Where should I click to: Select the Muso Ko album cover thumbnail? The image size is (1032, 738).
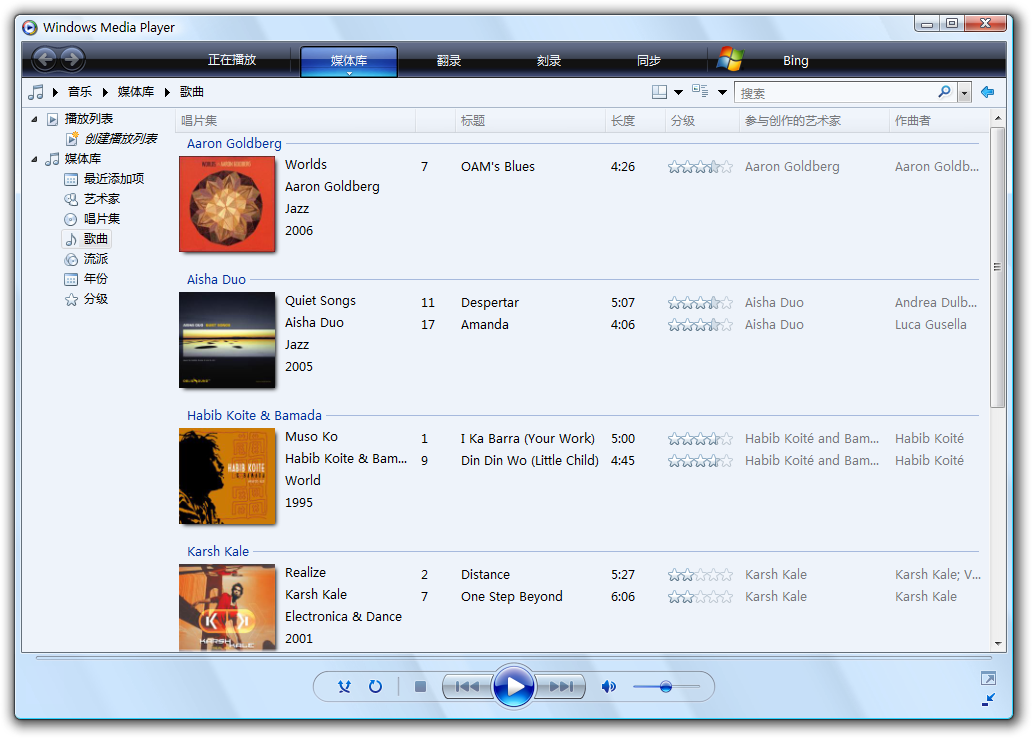pos(227,476)
